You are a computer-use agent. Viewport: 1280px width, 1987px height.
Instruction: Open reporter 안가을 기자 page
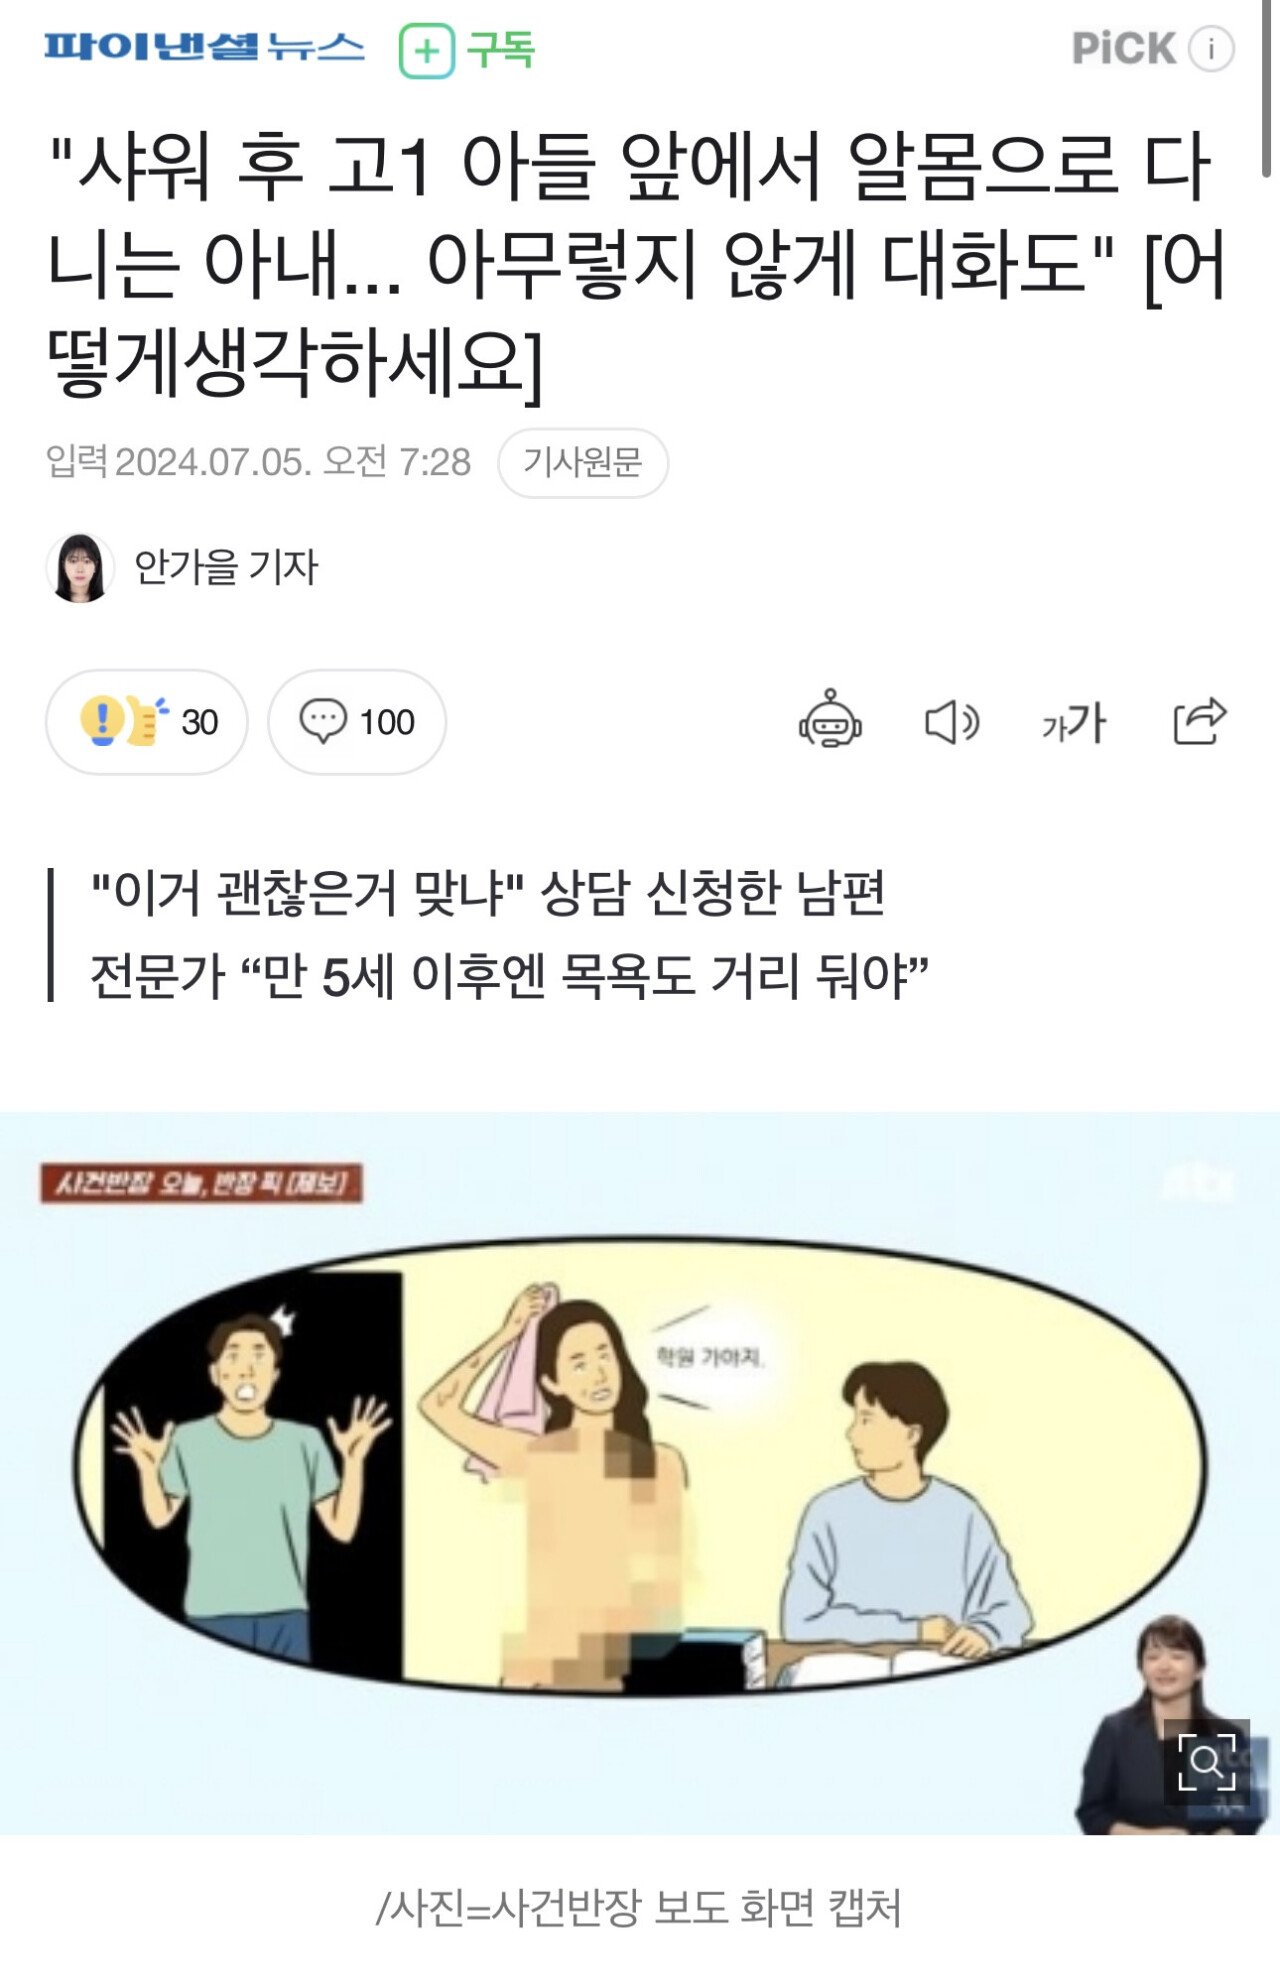click(226, 567)
